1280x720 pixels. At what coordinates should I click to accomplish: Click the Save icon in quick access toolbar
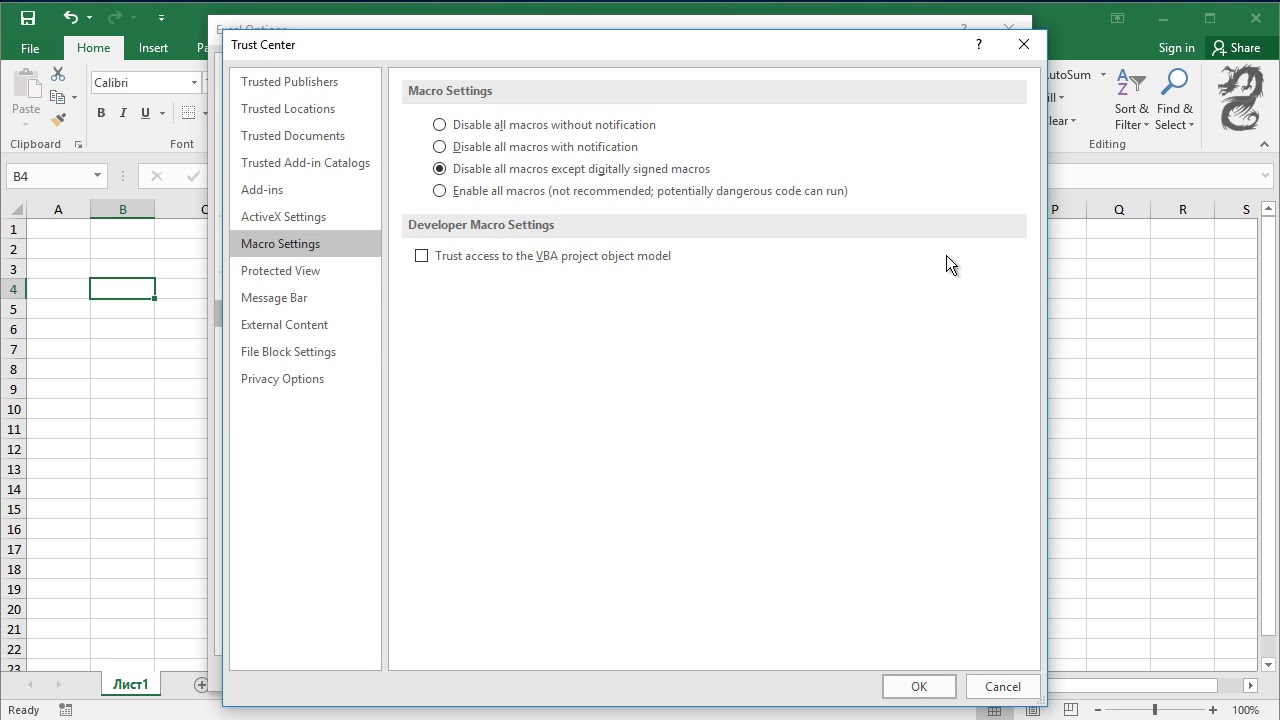coord(28,18)
